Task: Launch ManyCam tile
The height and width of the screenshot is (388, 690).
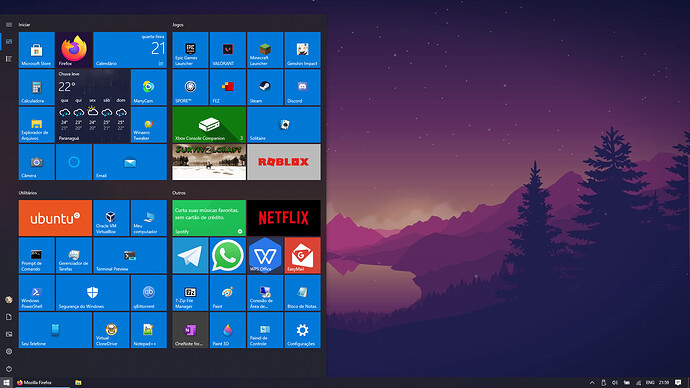Action: tap(149, 87)
